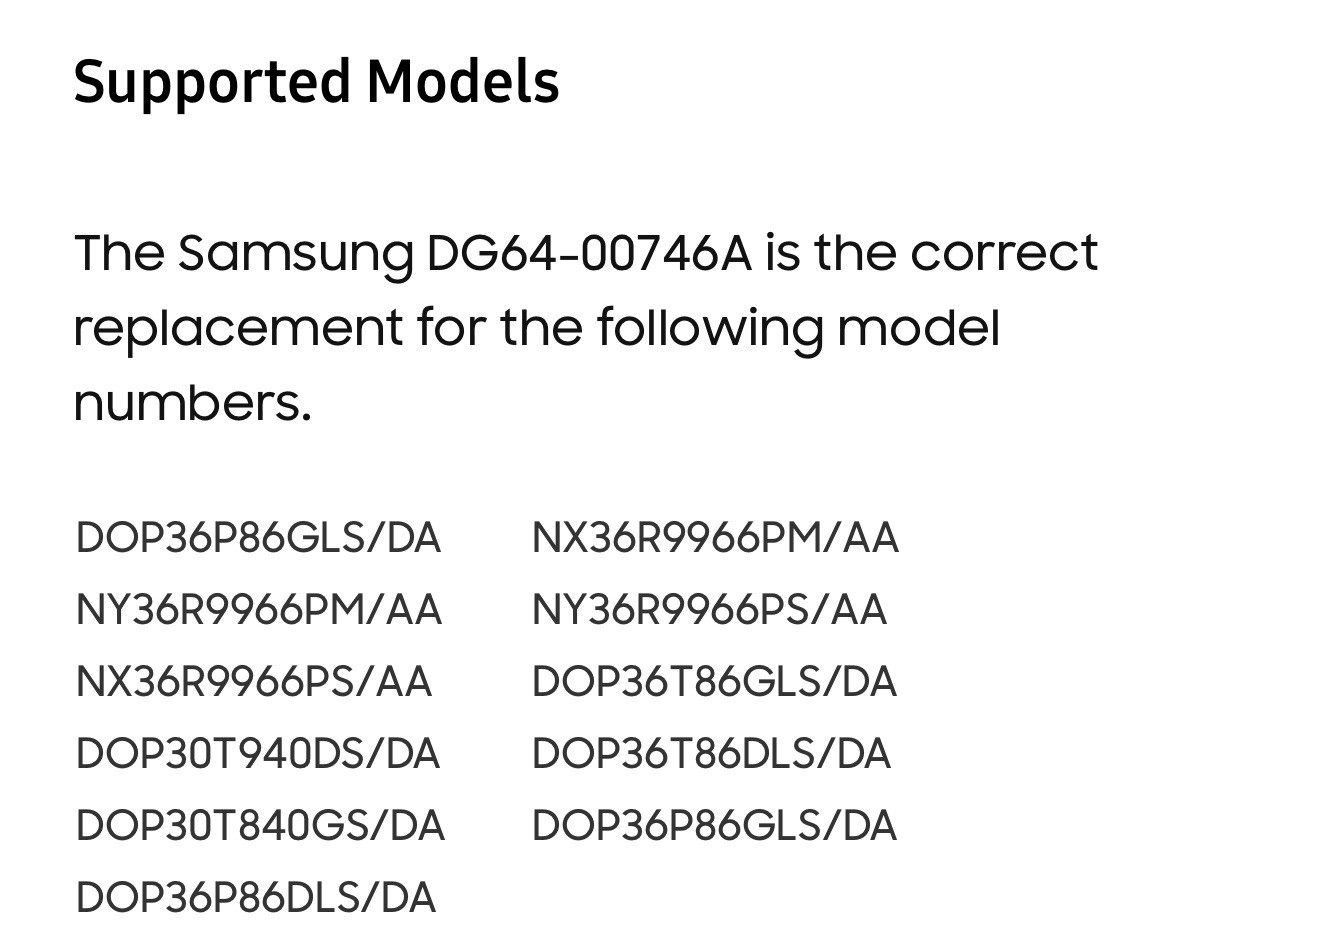Viewport: 1320px width, 944px height.
Task: Click the word replacement in the description
Action: coord(238,330)
